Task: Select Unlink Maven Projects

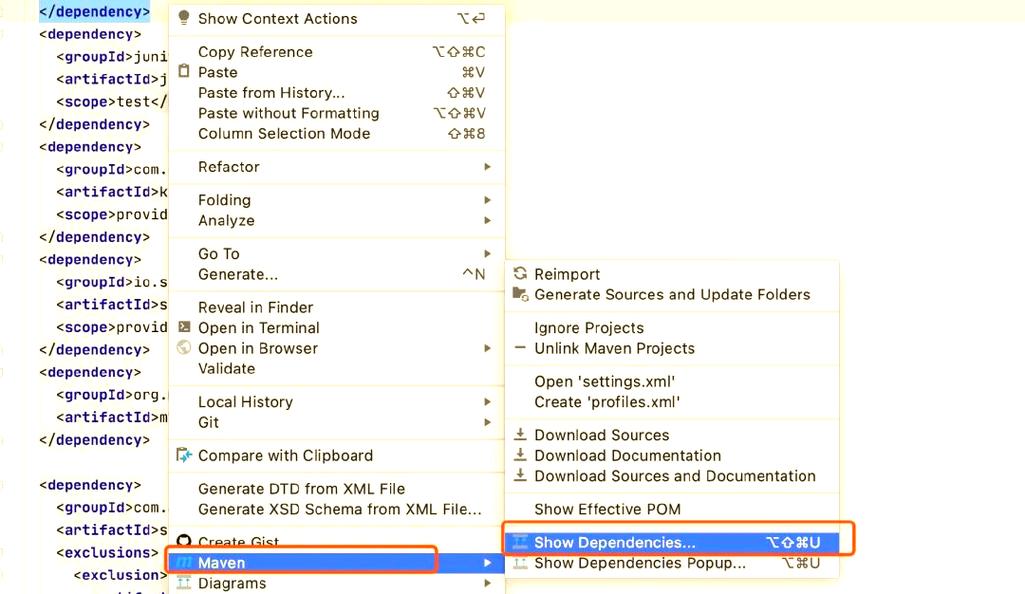Action: coord(614,348)
